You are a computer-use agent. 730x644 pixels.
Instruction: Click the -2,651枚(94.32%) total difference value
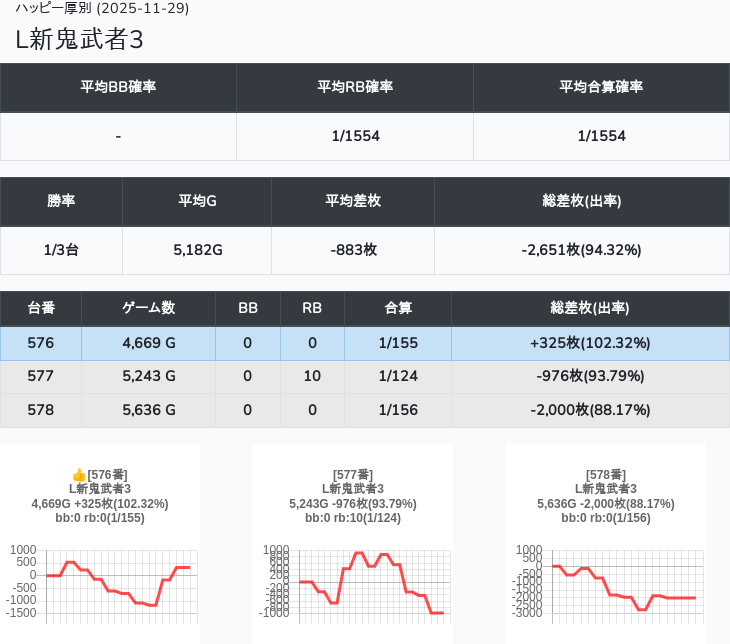[581, 250]
